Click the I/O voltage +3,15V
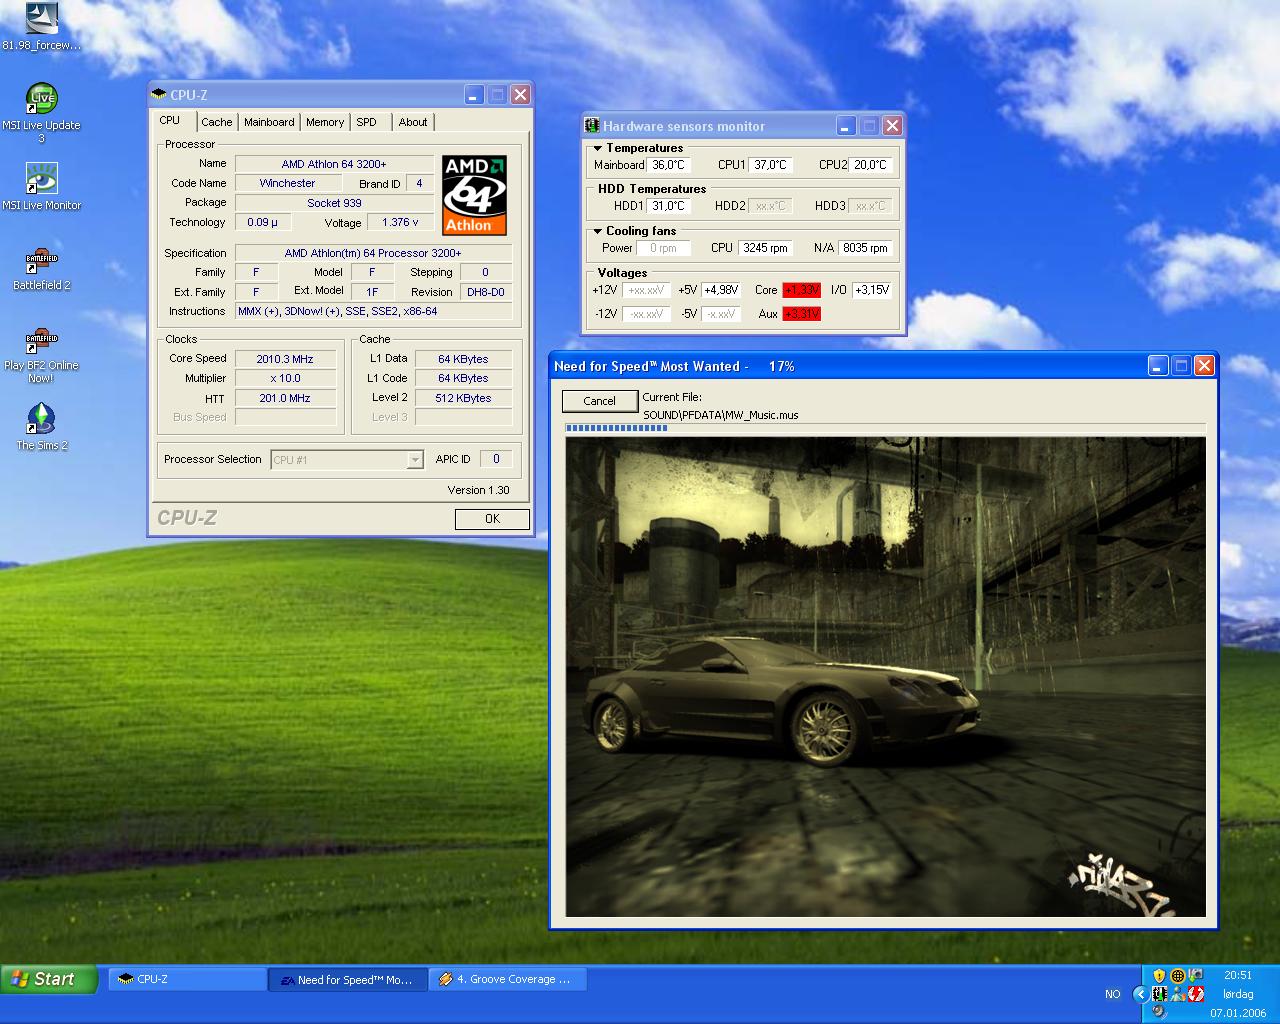 pyautogui.click(x=872, y=290)
